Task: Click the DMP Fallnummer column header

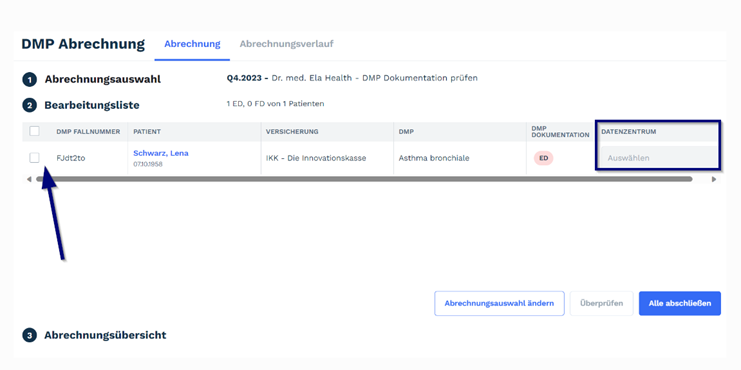Action: coord(88,132)
